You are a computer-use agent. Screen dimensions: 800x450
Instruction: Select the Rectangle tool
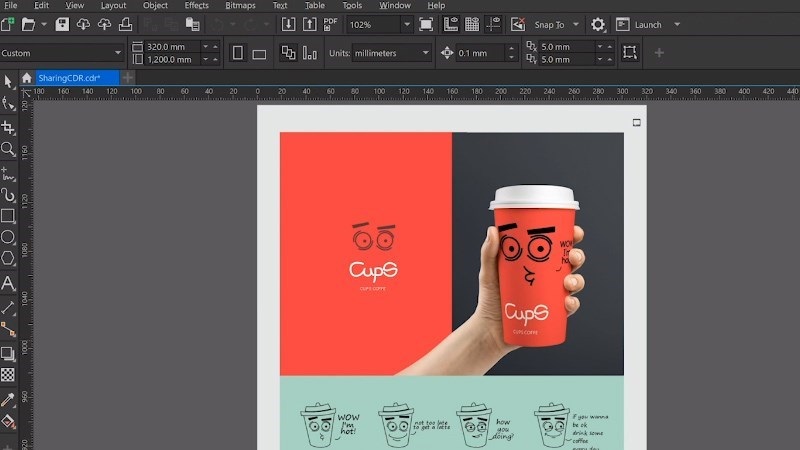click(x=8, y=216)
